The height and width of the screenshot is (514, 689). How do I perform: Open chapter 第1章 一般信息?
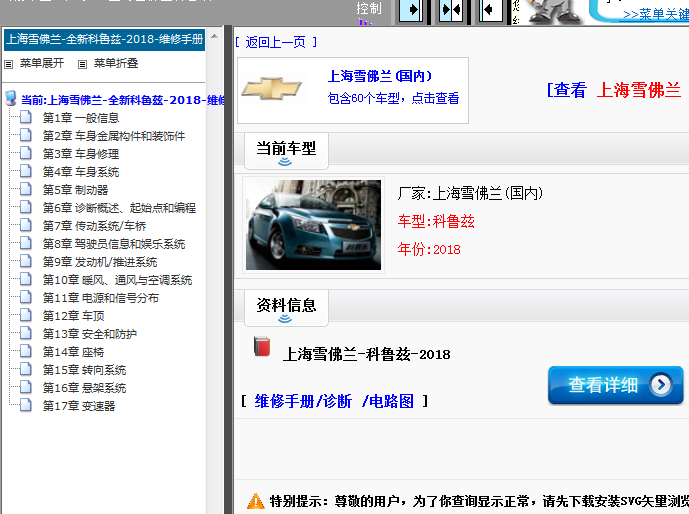pos(81,118)
